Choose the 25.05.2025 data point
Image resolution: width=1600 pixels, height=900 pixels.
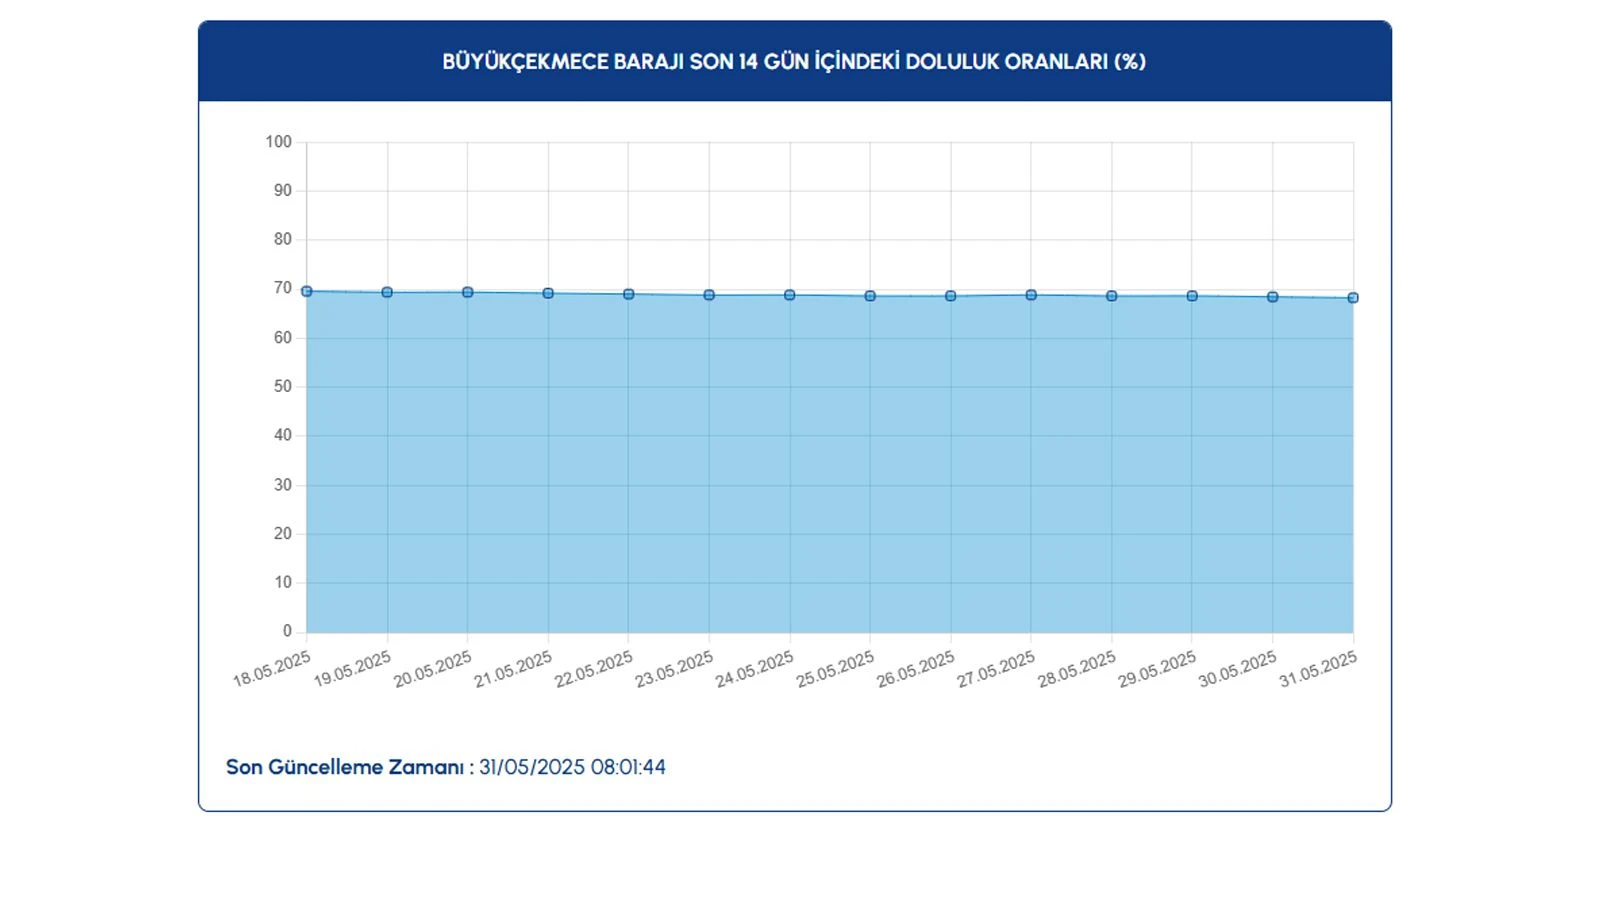[x=870, y=297]
